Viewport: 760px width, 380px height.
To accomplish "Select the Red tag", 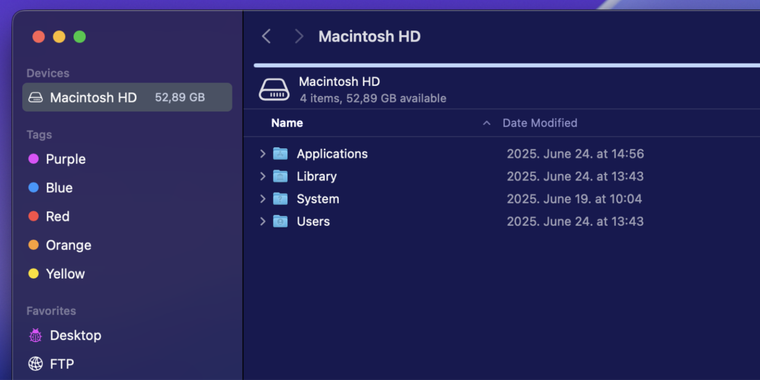I will point(49,216).
